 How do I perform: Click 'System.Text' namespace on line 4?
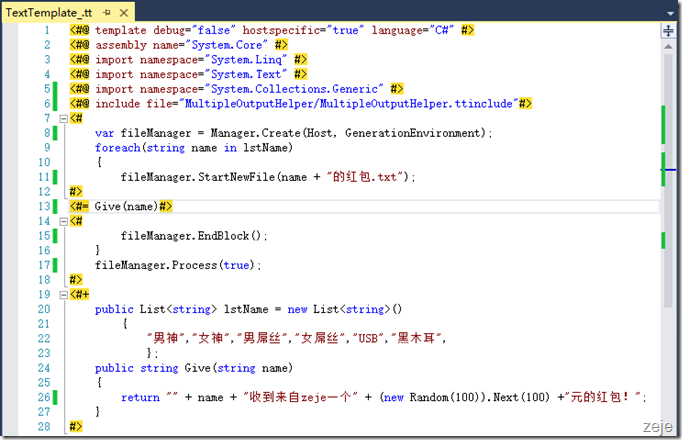point(246,74)
